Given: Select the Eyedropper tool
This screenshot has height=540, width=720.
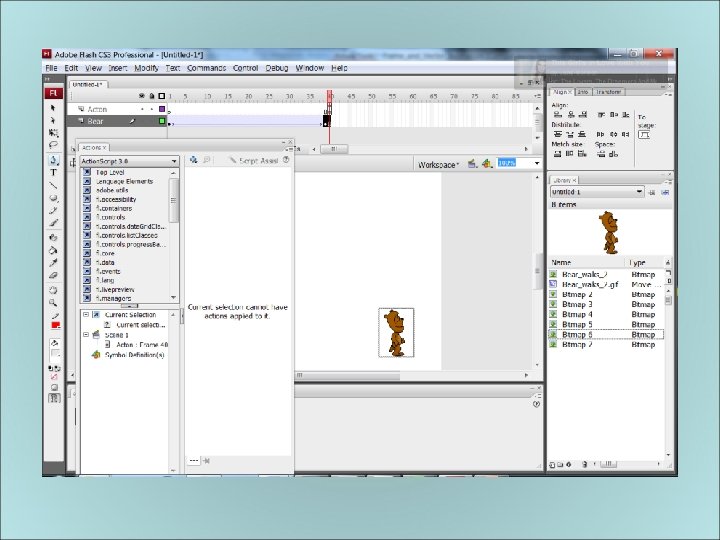Looking at the screenshot, I should [x=53, y=263].
